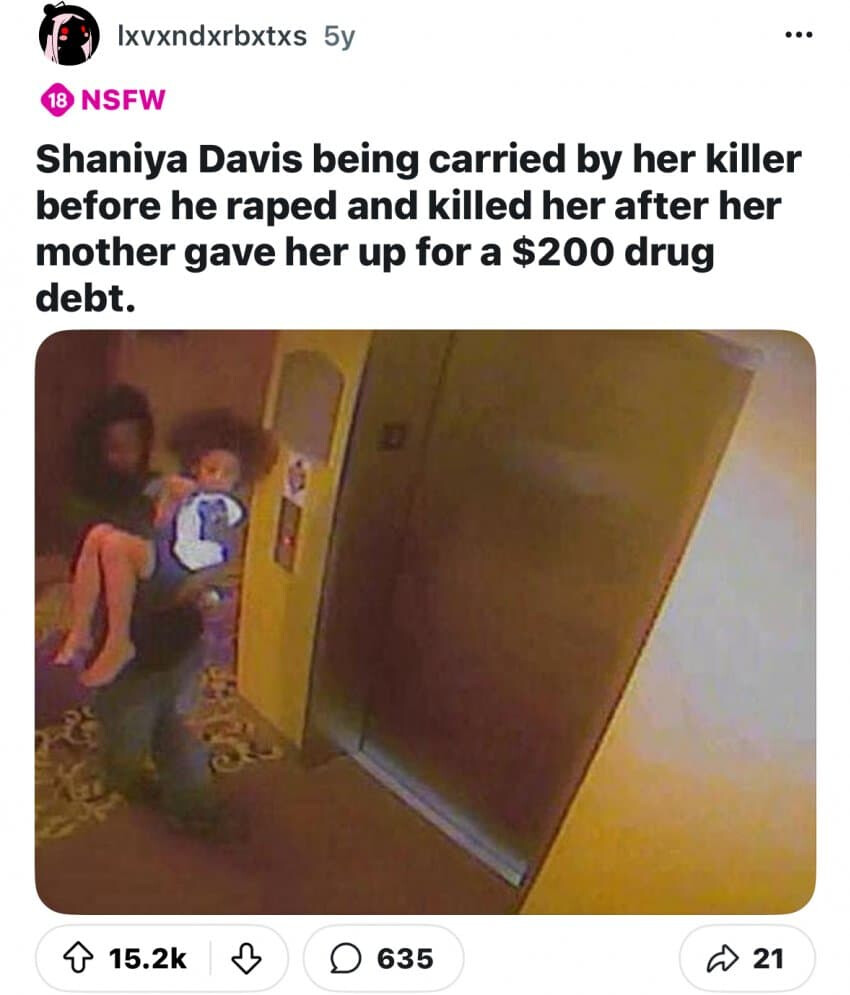The width and height of the screenshot is (850, 995).
Task: Click the 15.2k vote score
Action: 147,959
